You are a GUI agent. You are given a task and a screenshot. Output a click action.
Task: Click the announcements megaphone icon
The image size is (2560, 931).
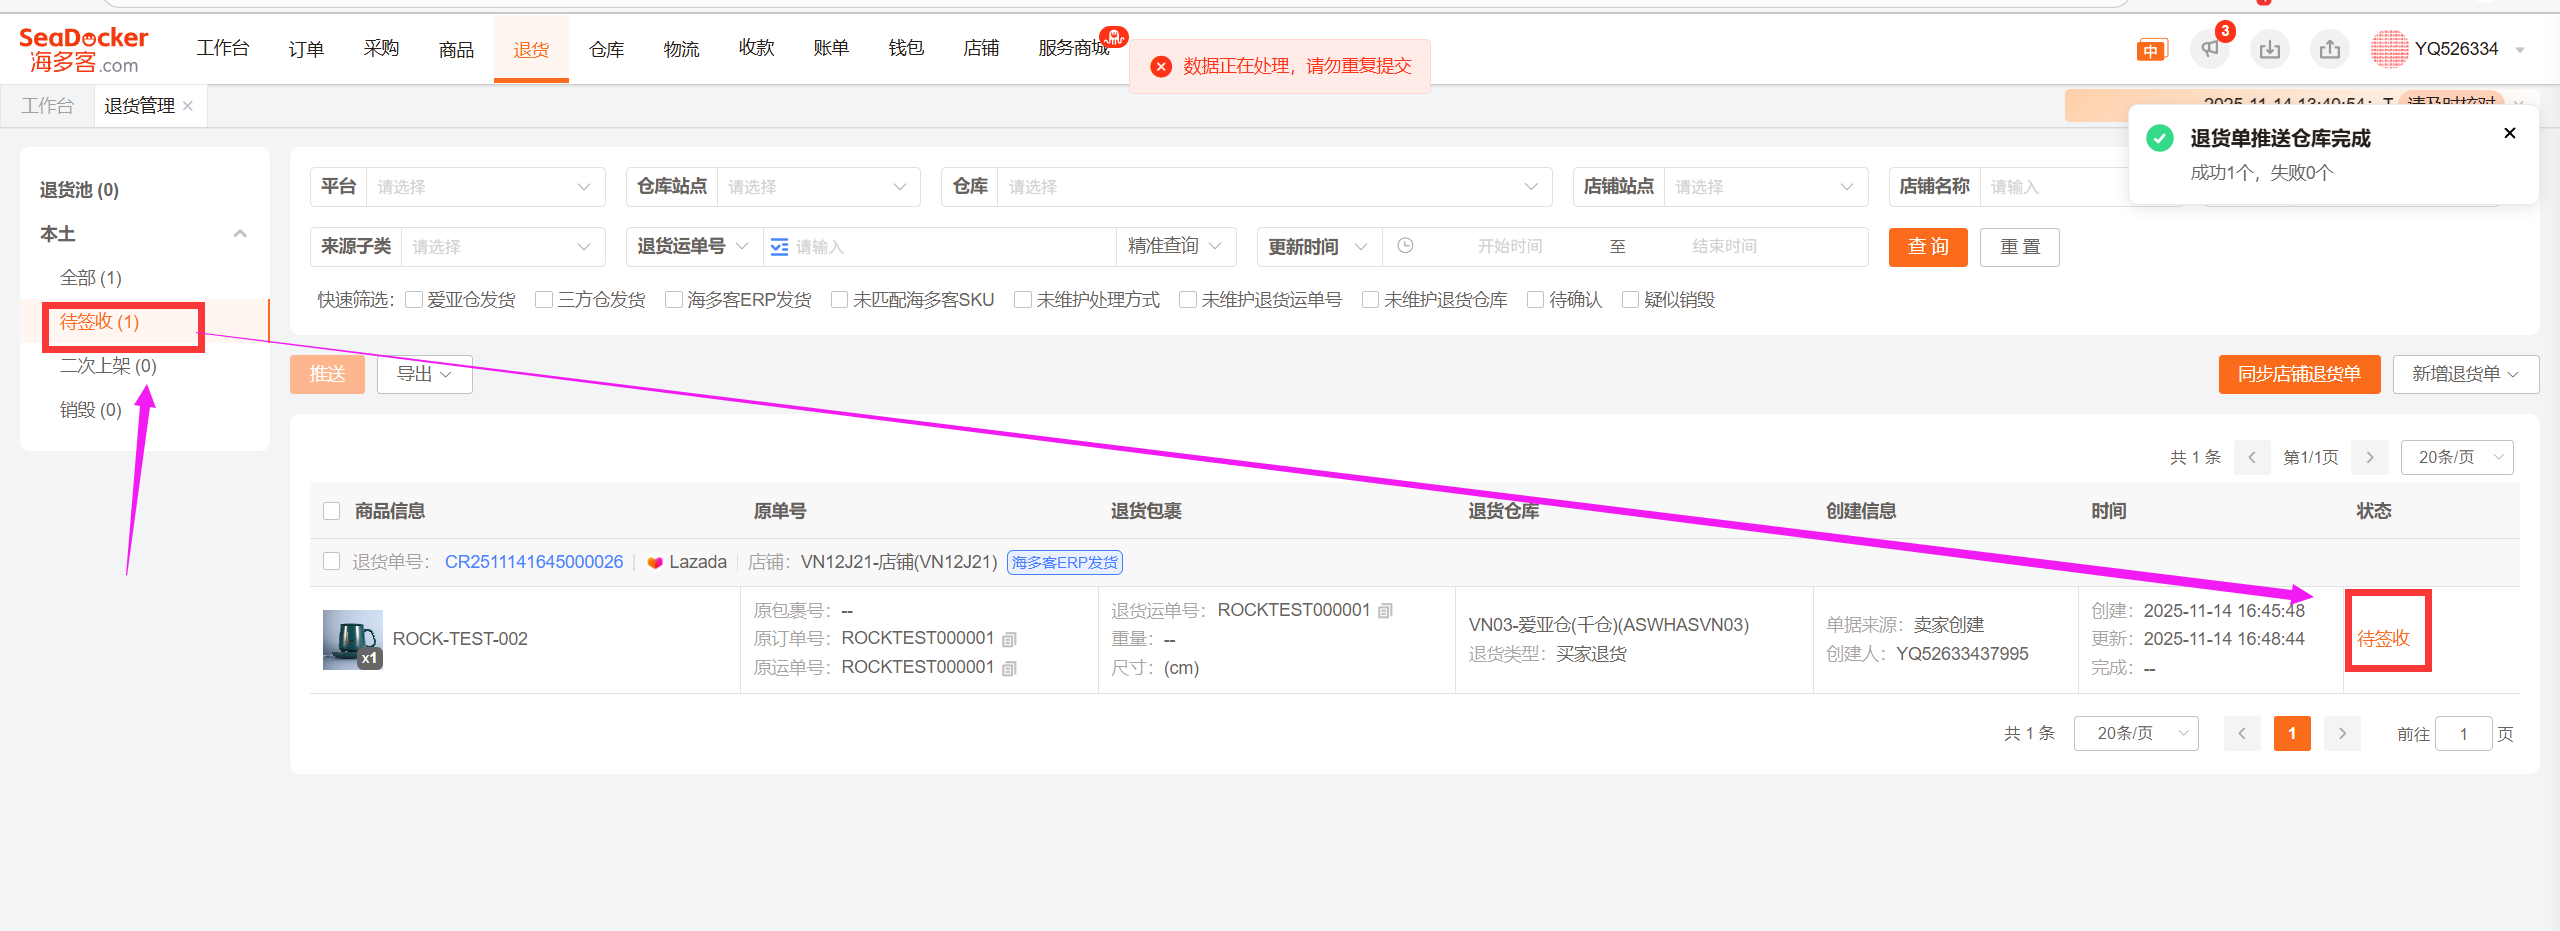(x=2209, y=49)
